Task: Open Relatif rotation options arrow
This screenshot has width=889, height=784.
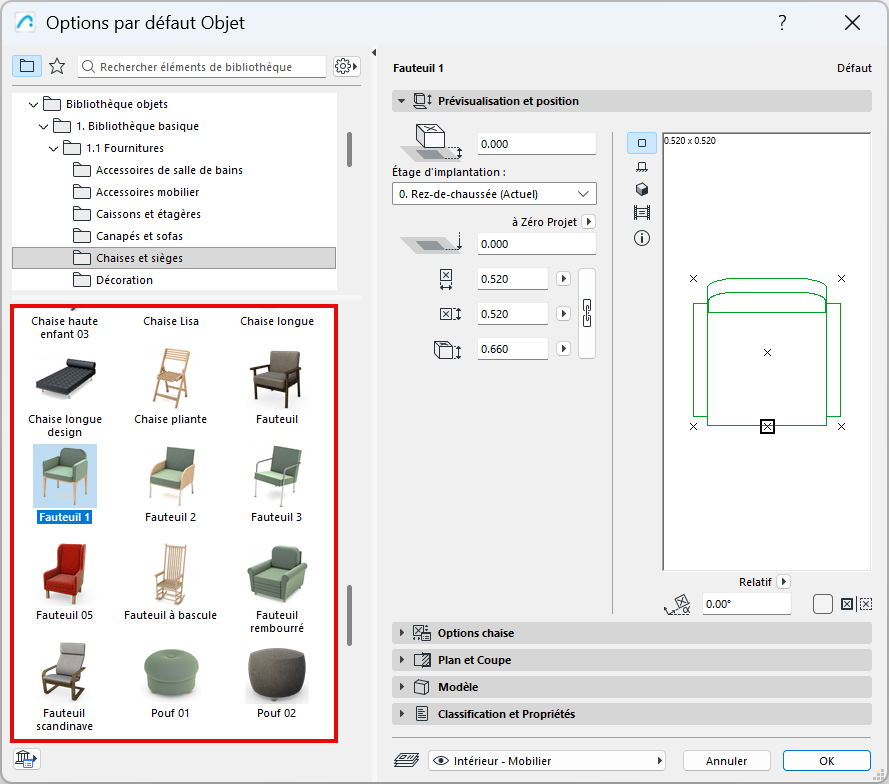Action: tap(783, 582)
